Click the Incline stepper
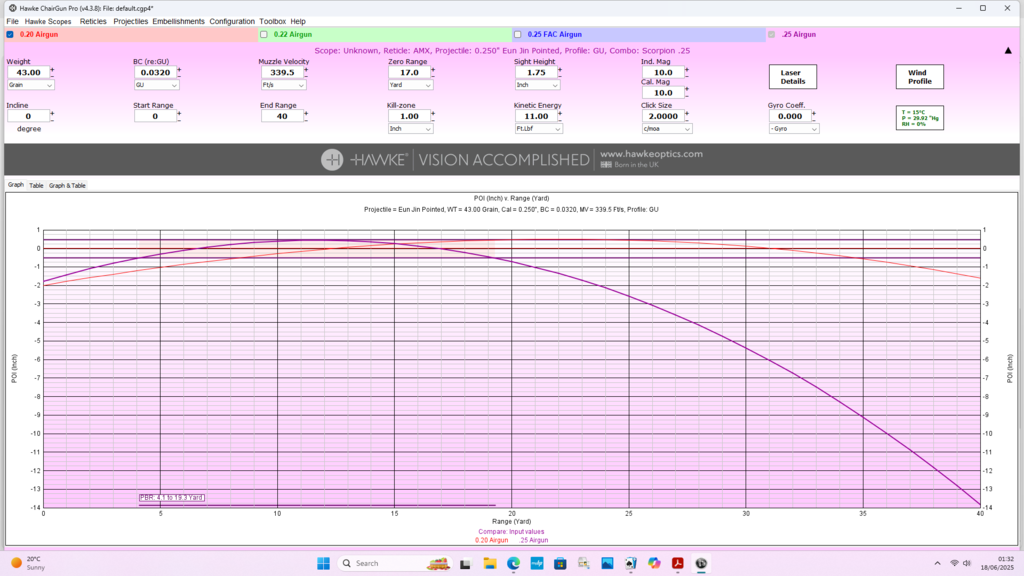Viewport: 1024px width, 576px height. pyautogui.click(x=52, y=116)
